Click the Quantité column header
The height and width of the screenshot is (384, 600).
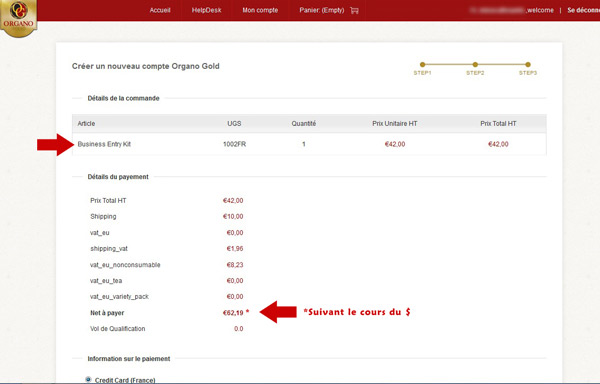[304, 124]
